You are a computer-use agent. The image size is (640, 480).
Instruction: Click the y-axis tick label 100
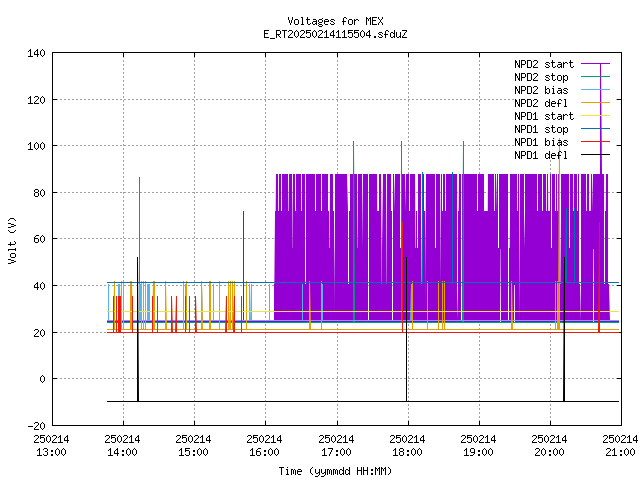point(36,146)
